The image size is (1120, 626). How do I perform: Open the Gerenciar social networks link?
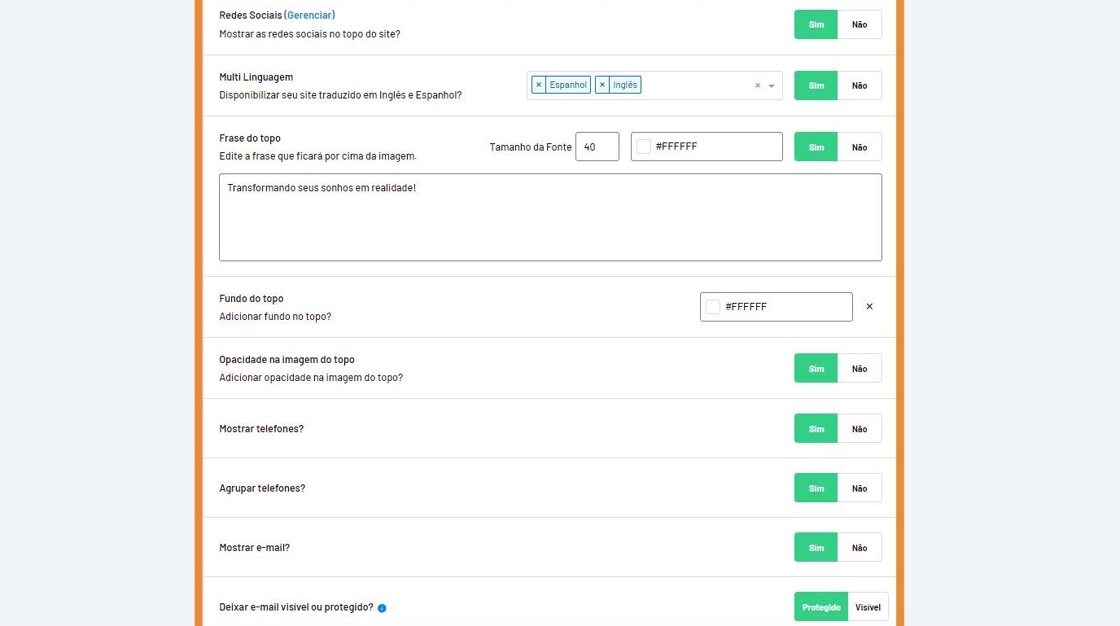point(310,15)
